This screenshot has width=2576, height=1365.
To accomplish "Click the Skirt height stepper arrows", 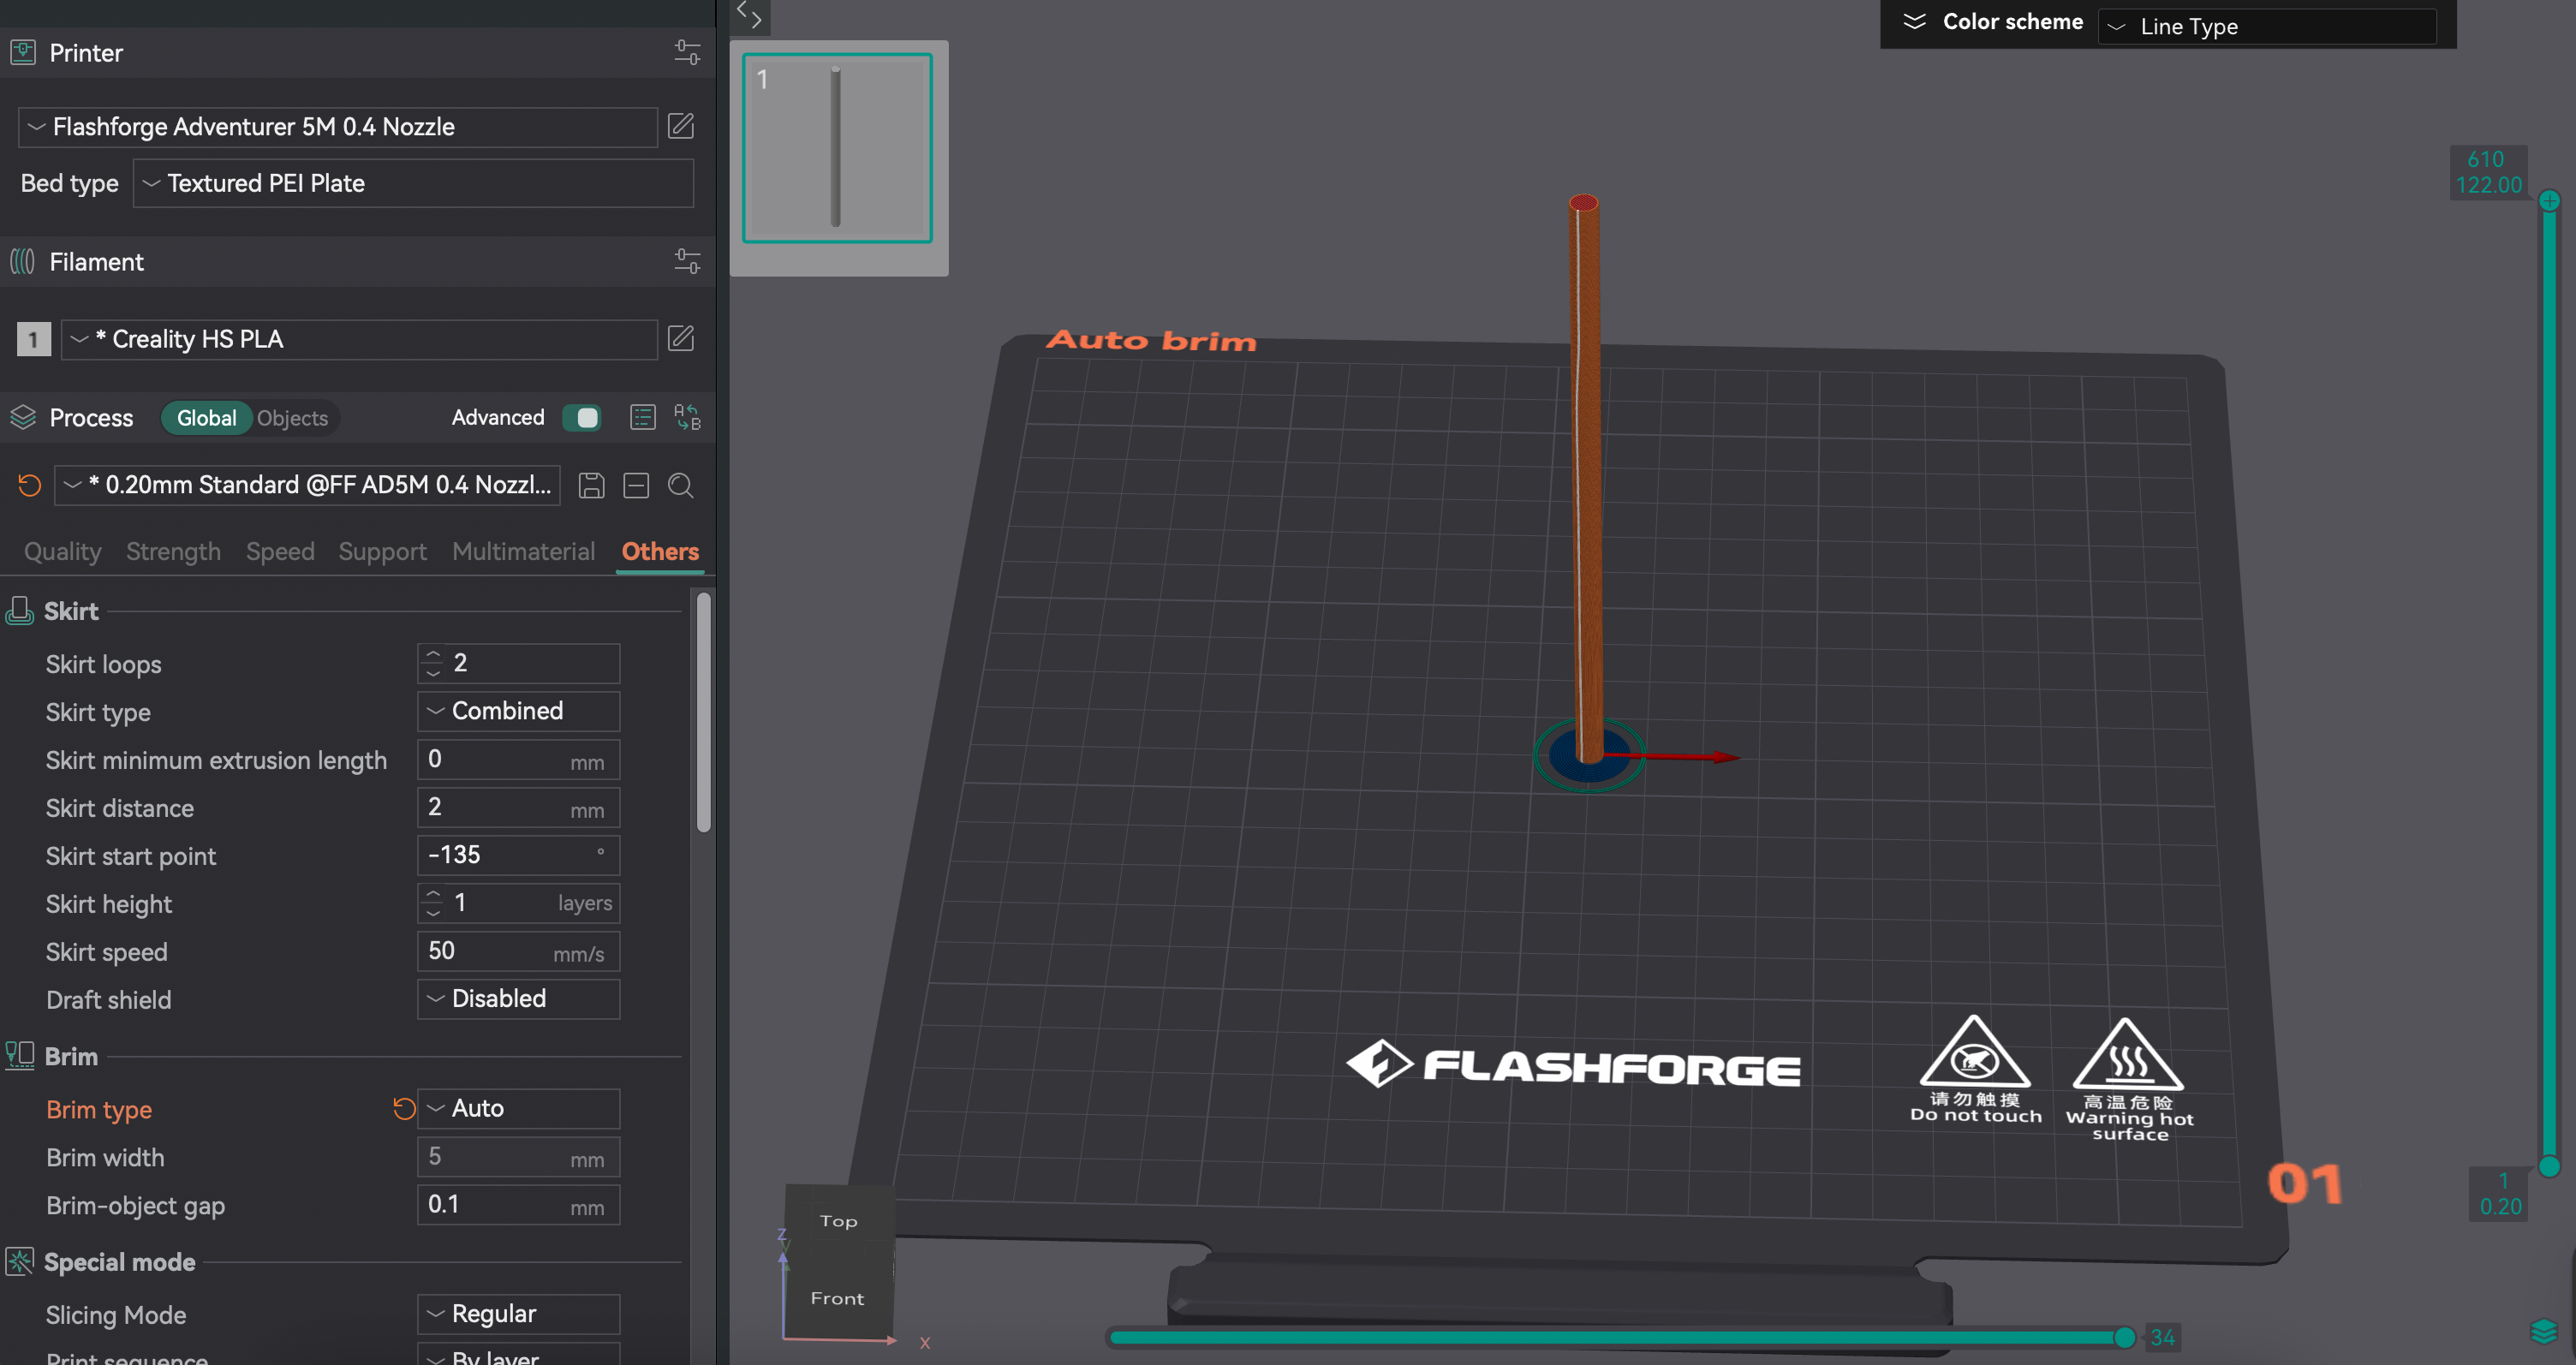I will coord(432,903).
